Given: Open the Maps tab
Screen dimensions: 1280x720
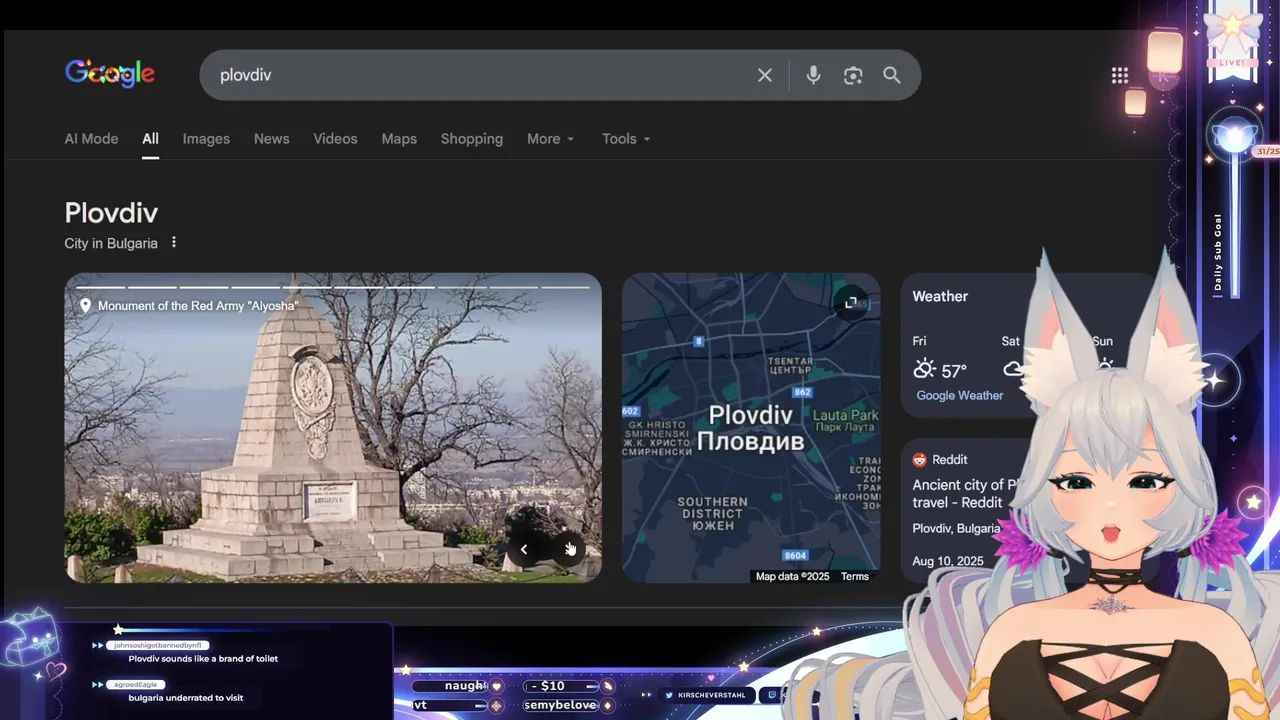Looking at the screenshot, I should coord(399,139).
